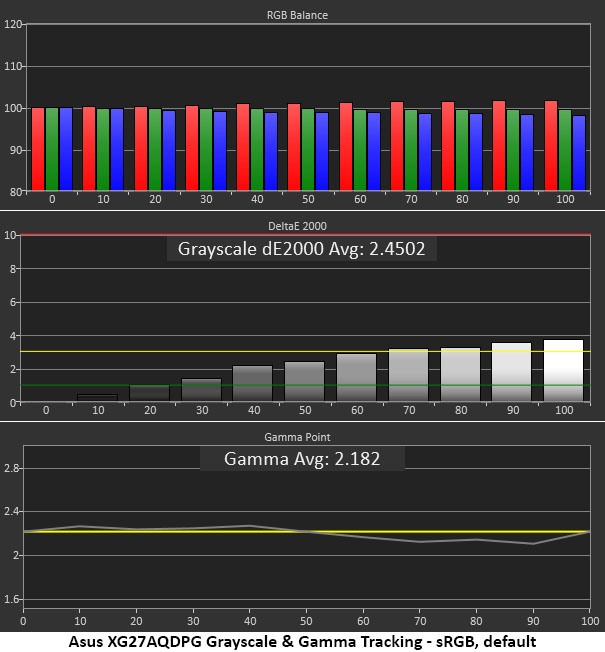Click the "RGB Balance" chart title
This screenshot has height=652, width=605.
point(297,15)
